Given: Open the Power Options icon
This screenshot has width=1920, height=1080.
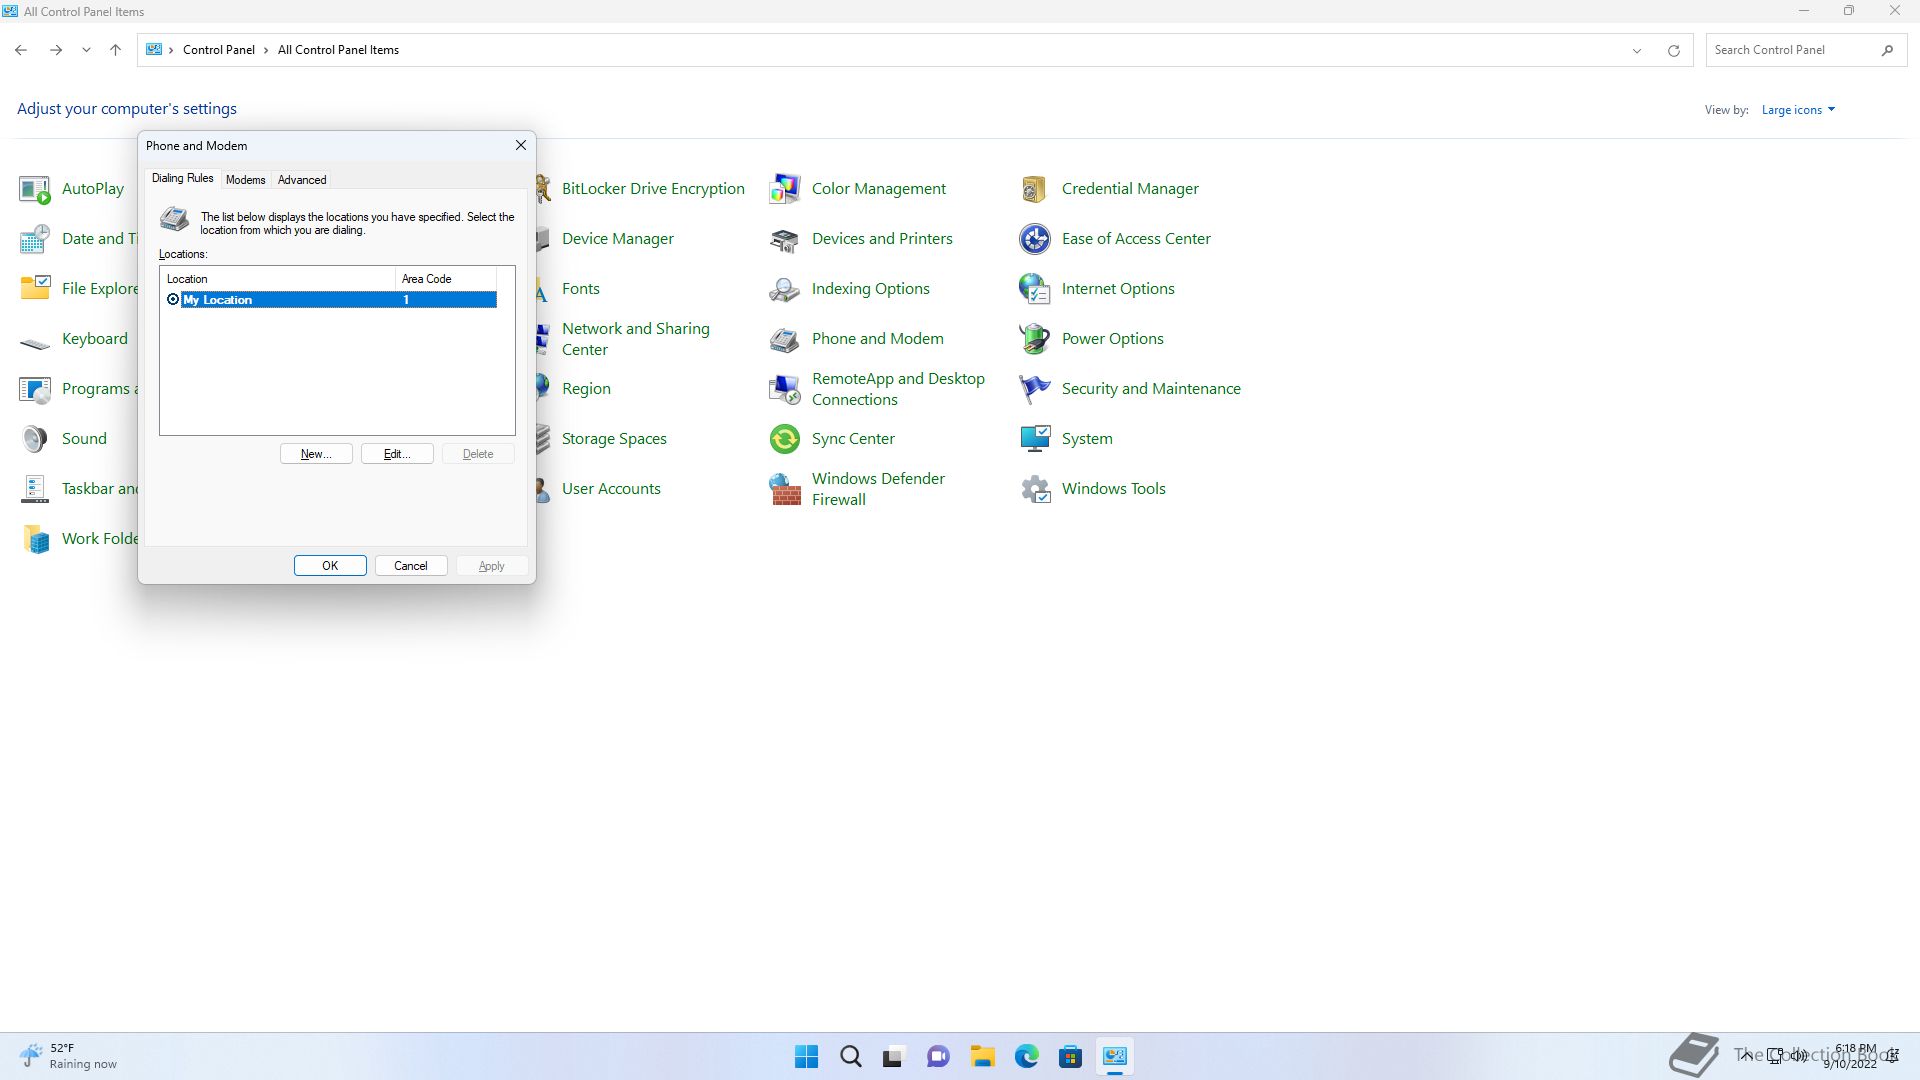Looking at the screenshot, I should tap(1035, 339).
